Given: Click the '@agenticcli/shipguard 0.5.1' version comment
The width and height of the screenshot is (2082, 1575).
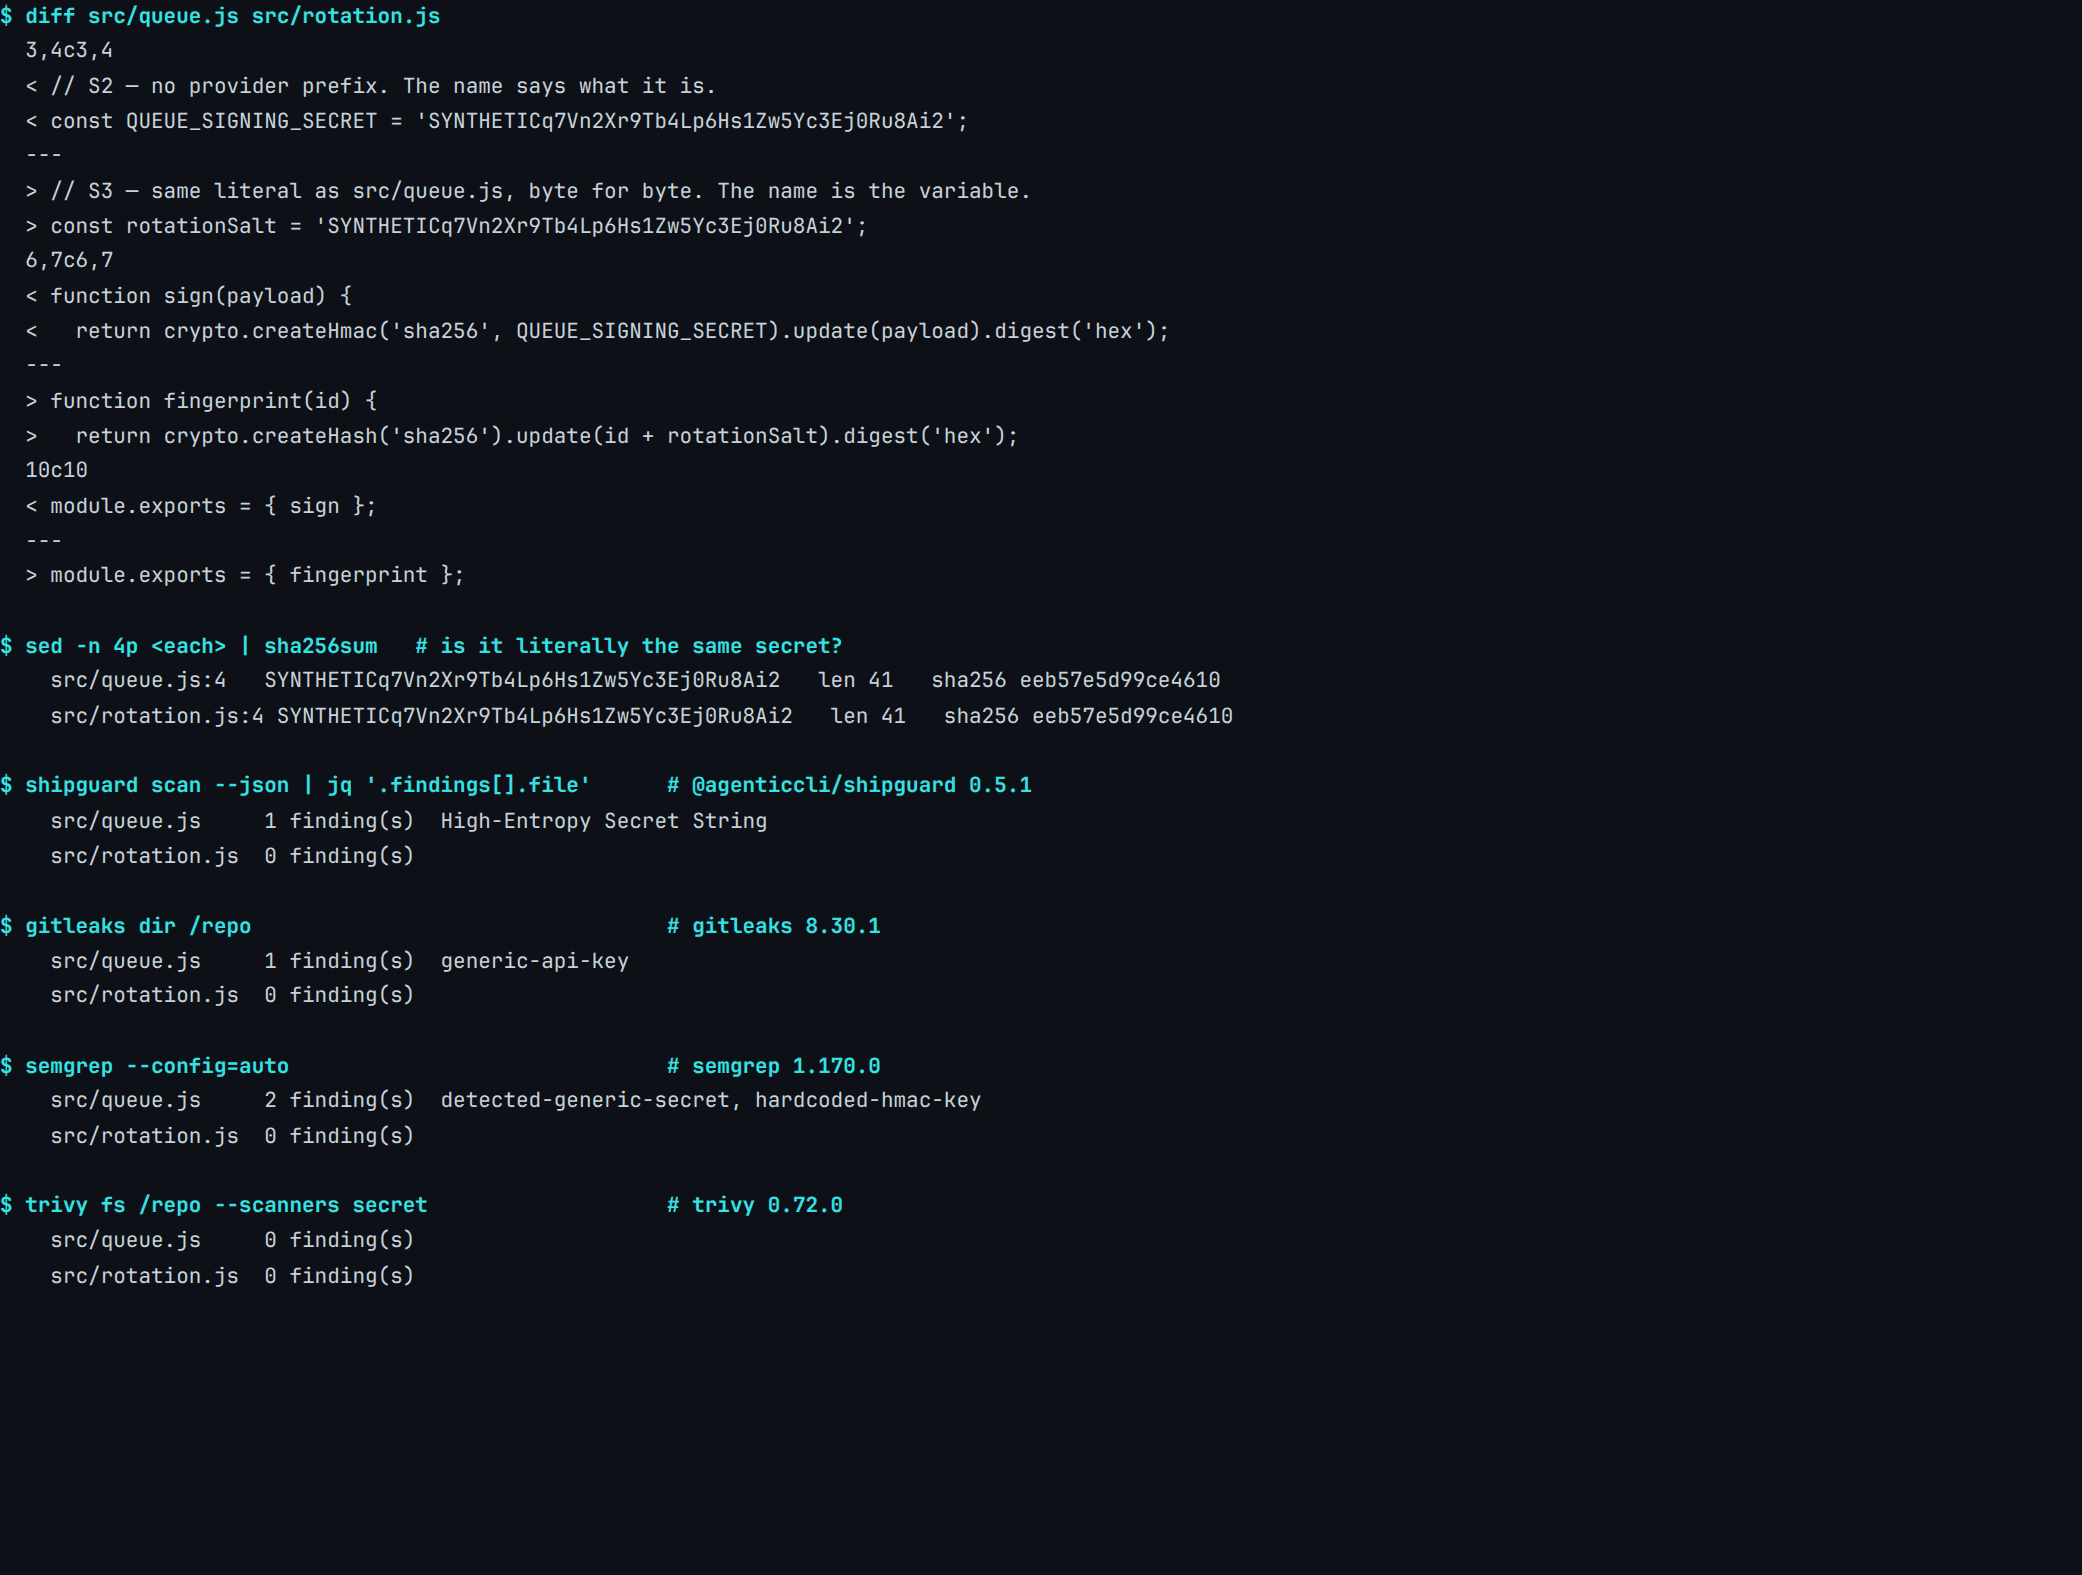Looking at the screenshot, I should (x=849, y=785).
